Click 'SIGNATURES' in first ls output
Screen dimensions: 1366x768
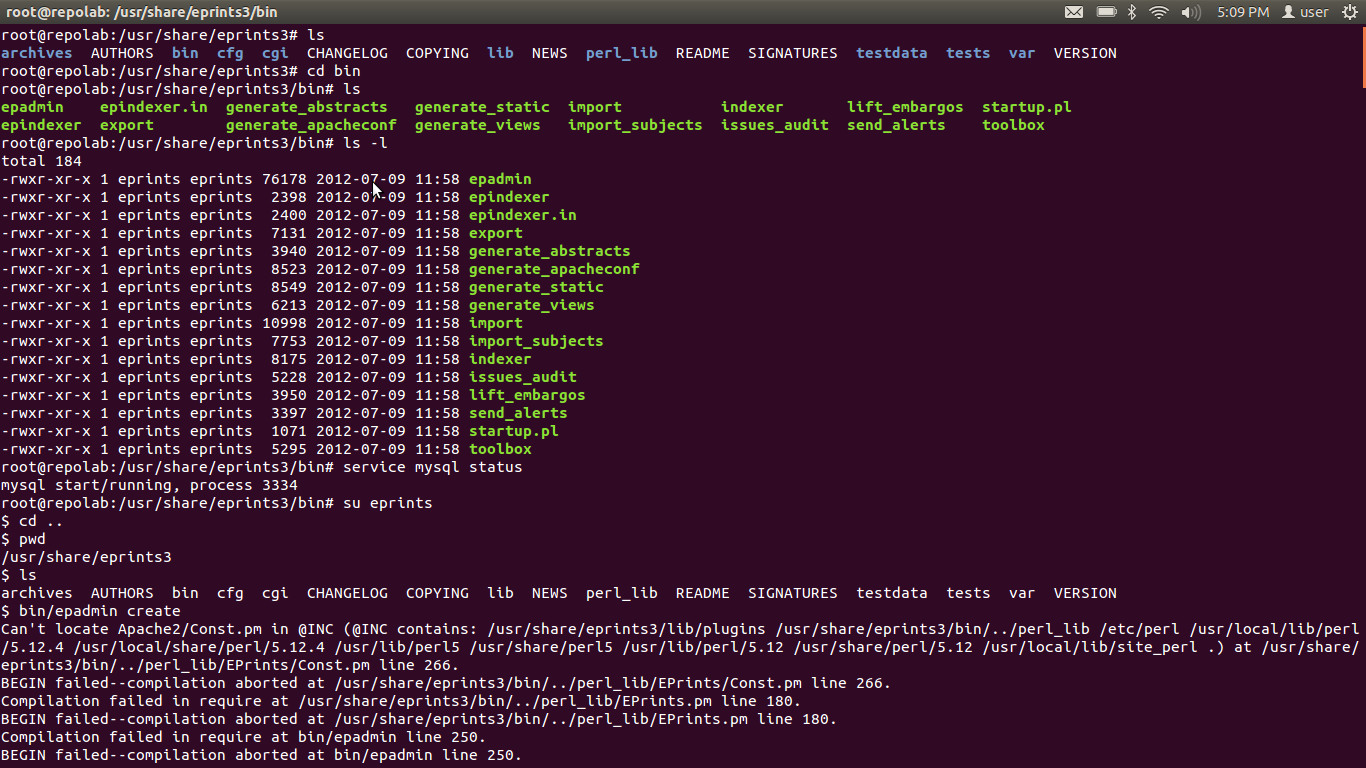click(x=793, y=53)
